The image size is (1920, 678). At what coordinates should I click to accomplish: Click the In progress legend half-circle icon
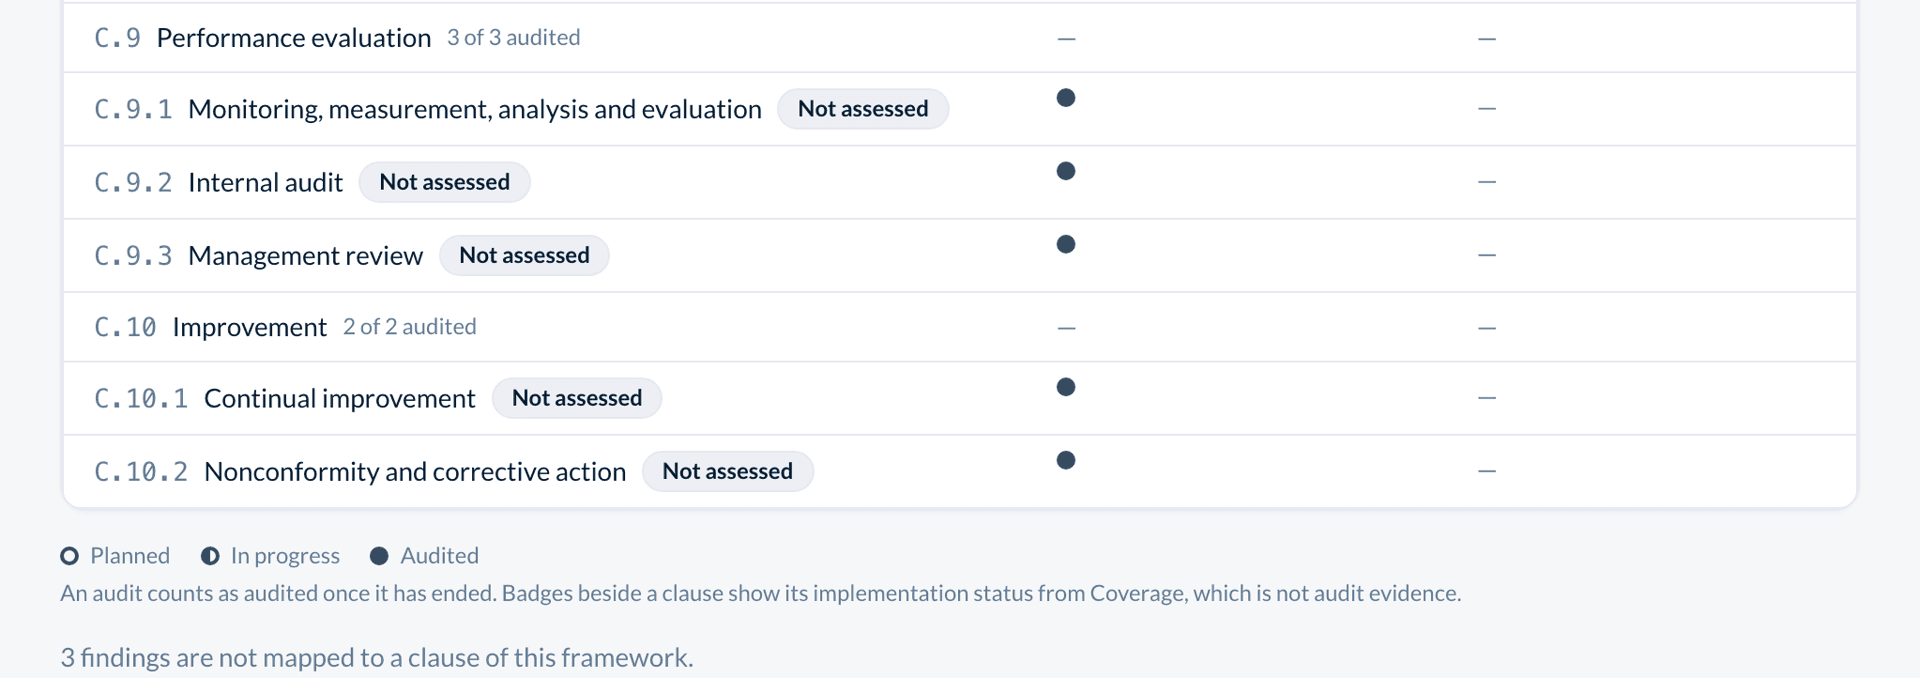coord(210,556)
